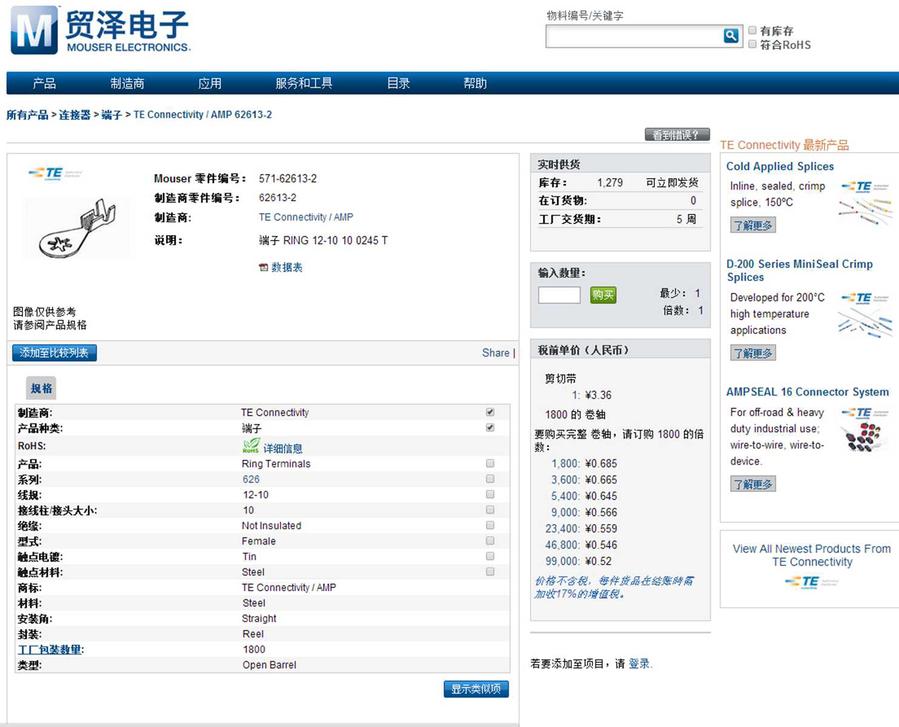
Task: Open AMPSEAL 16 connector thumbnail
Action: pos(862,437)
